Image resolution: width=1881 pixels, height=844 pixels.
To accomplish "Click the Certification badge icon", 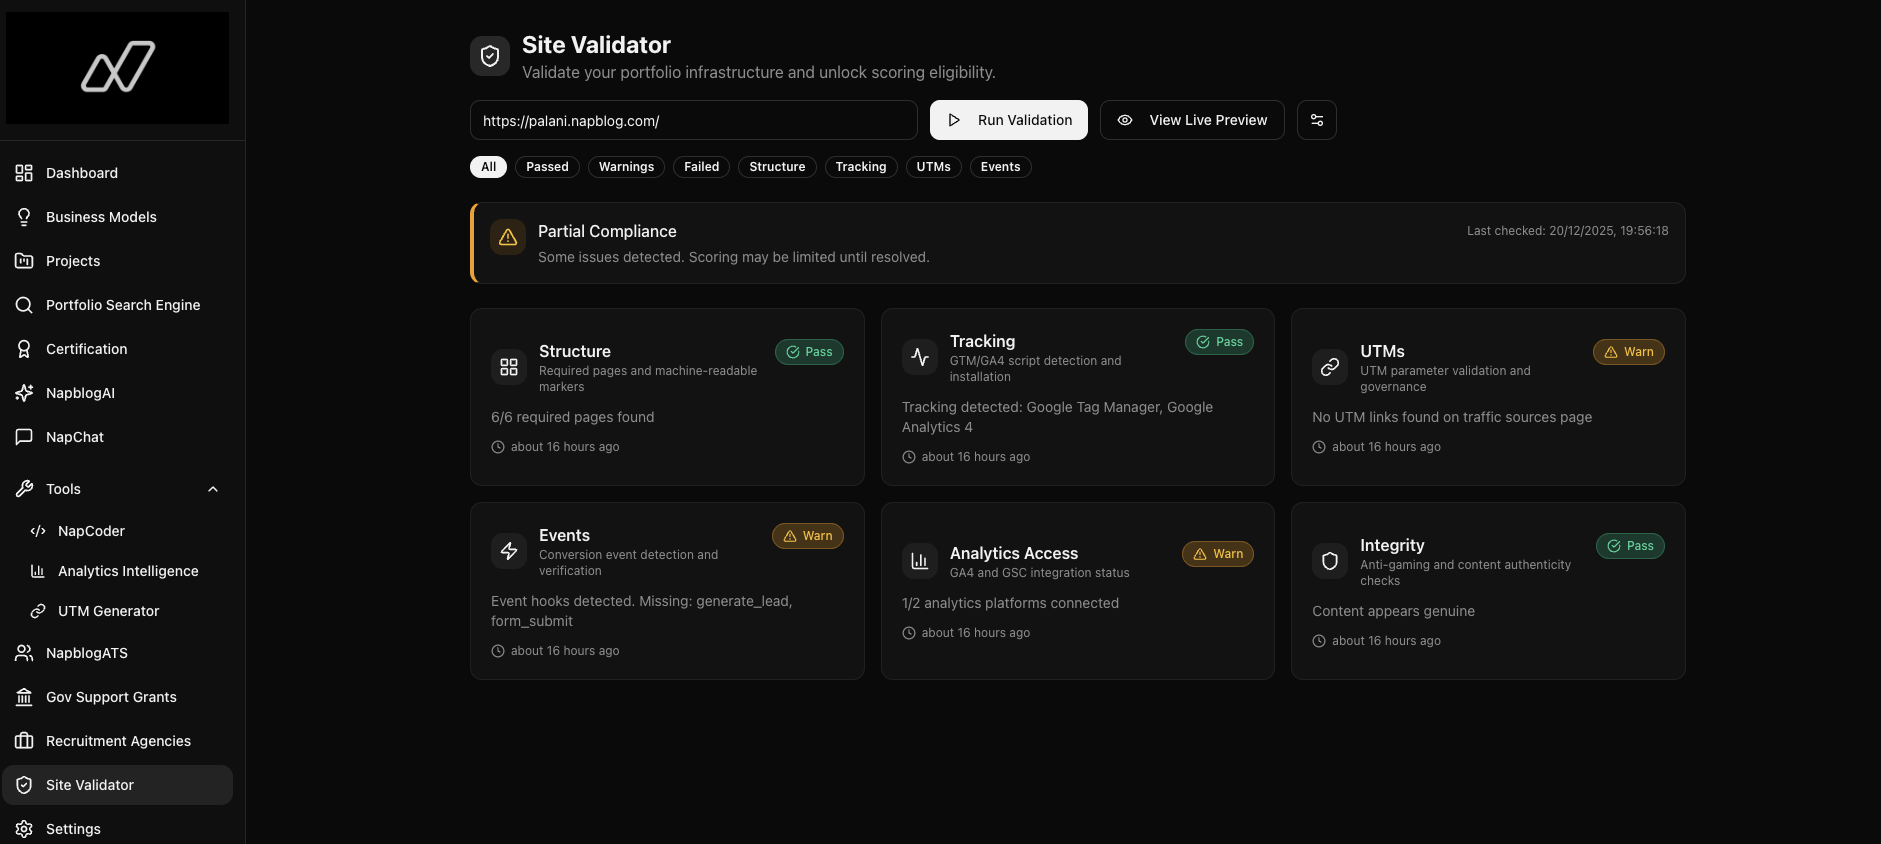I will [x=24, y=349].
